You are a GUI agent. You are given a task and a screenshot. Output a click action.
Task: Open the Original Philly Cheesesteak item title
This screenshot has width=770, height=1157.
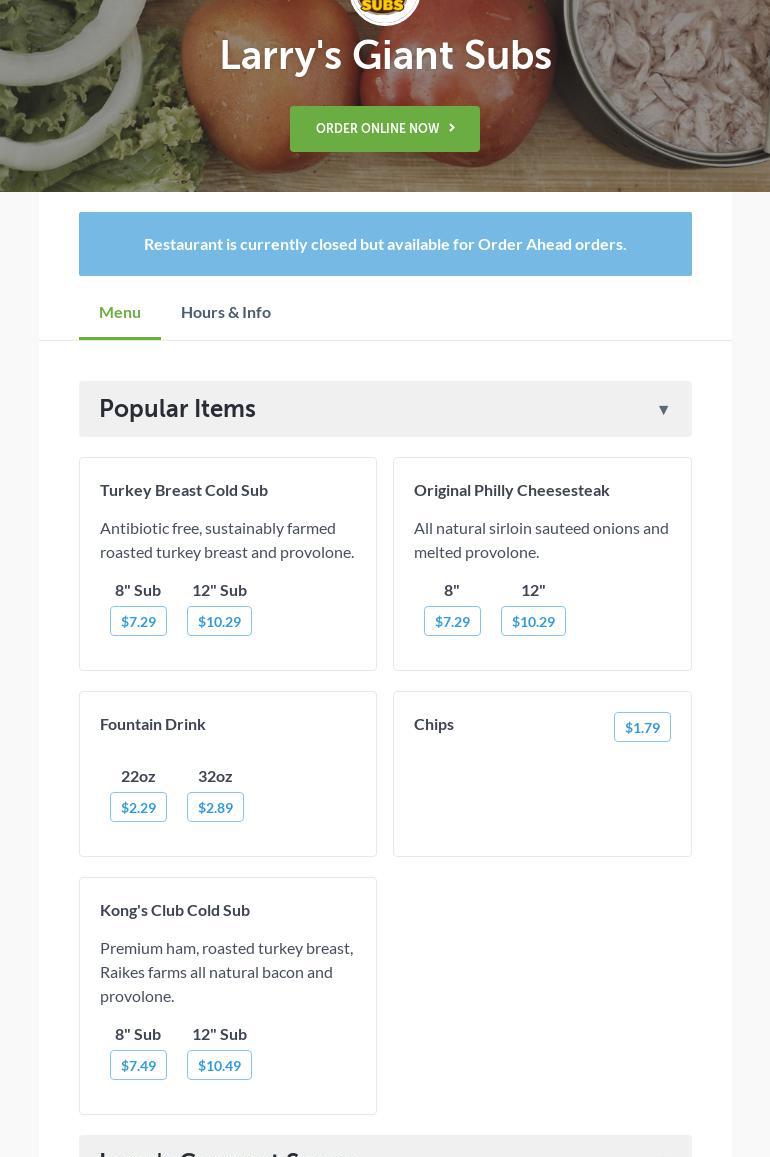pos(511,490)
